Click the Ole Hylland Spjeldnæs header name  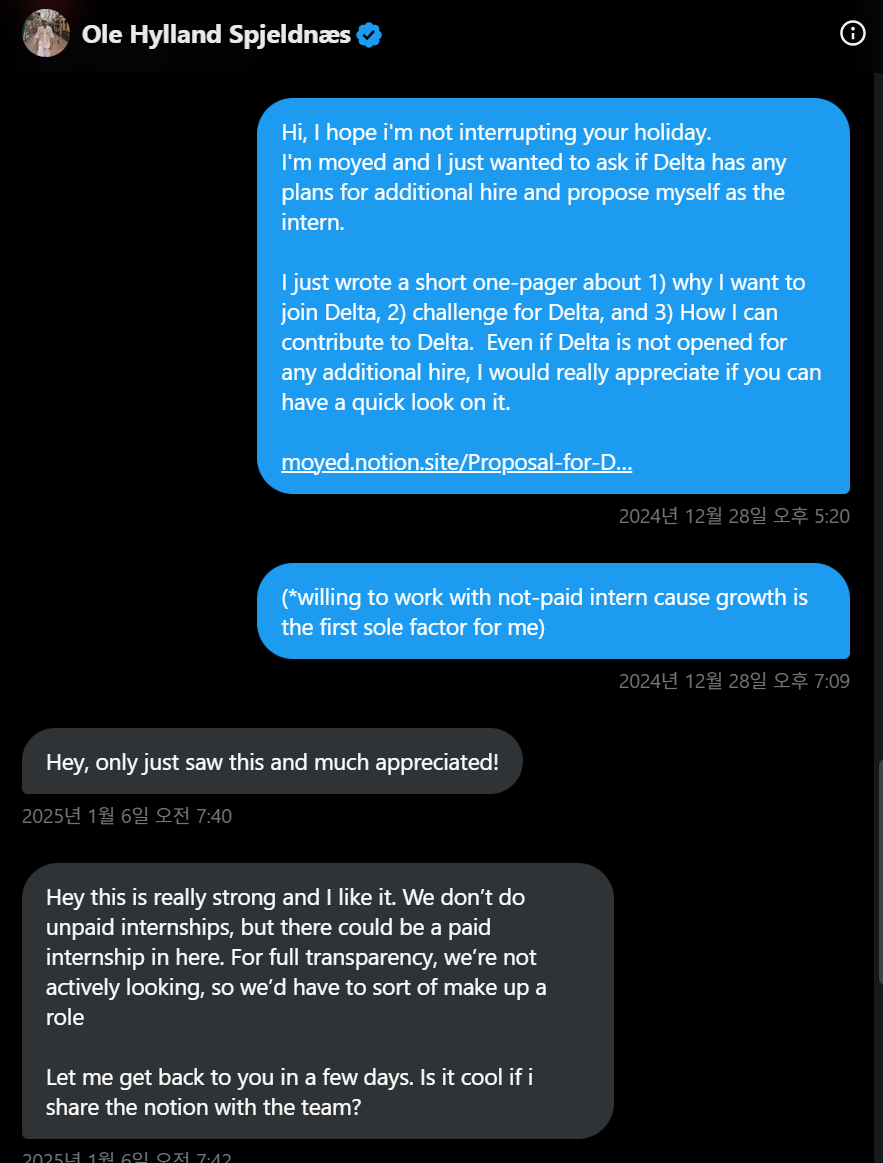tap(216, 35)
